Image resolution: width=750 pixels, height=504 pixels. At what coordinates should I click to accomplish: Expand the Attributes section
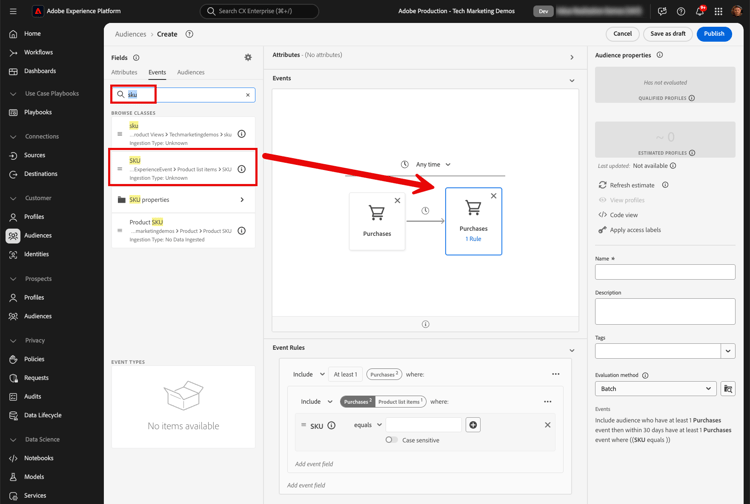[x=572, y=57]
